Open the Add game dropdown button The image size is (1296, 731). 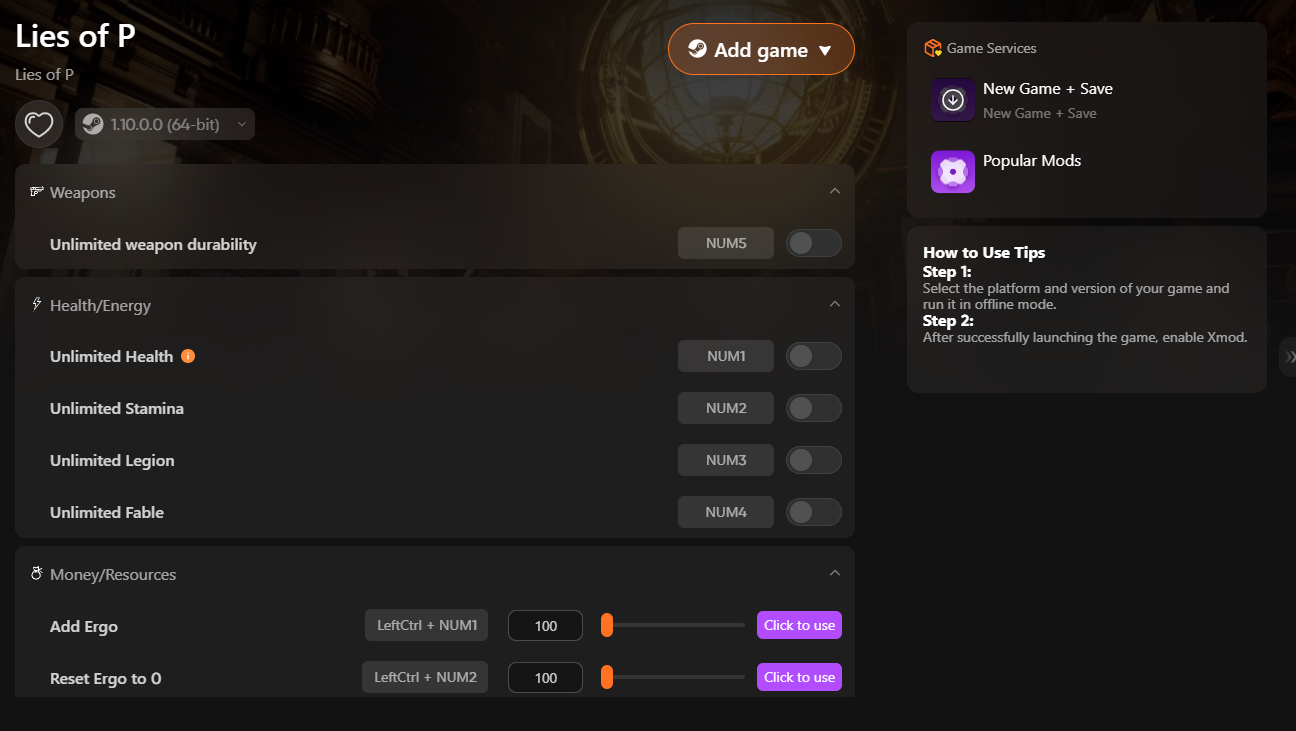click(x=761, y=50)
